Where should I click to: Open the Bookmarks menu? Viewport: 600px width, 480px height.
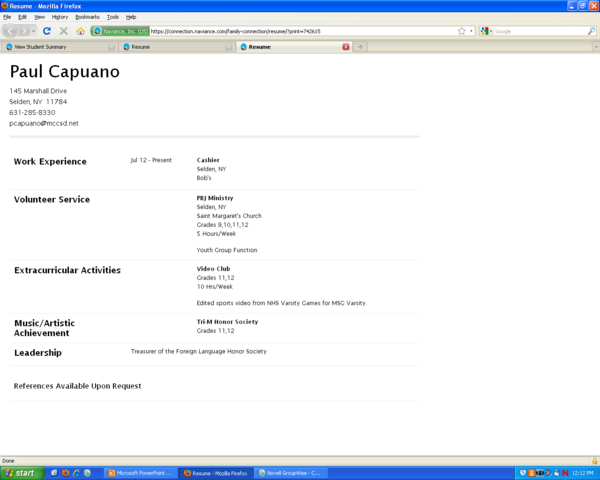pos(87,17)
